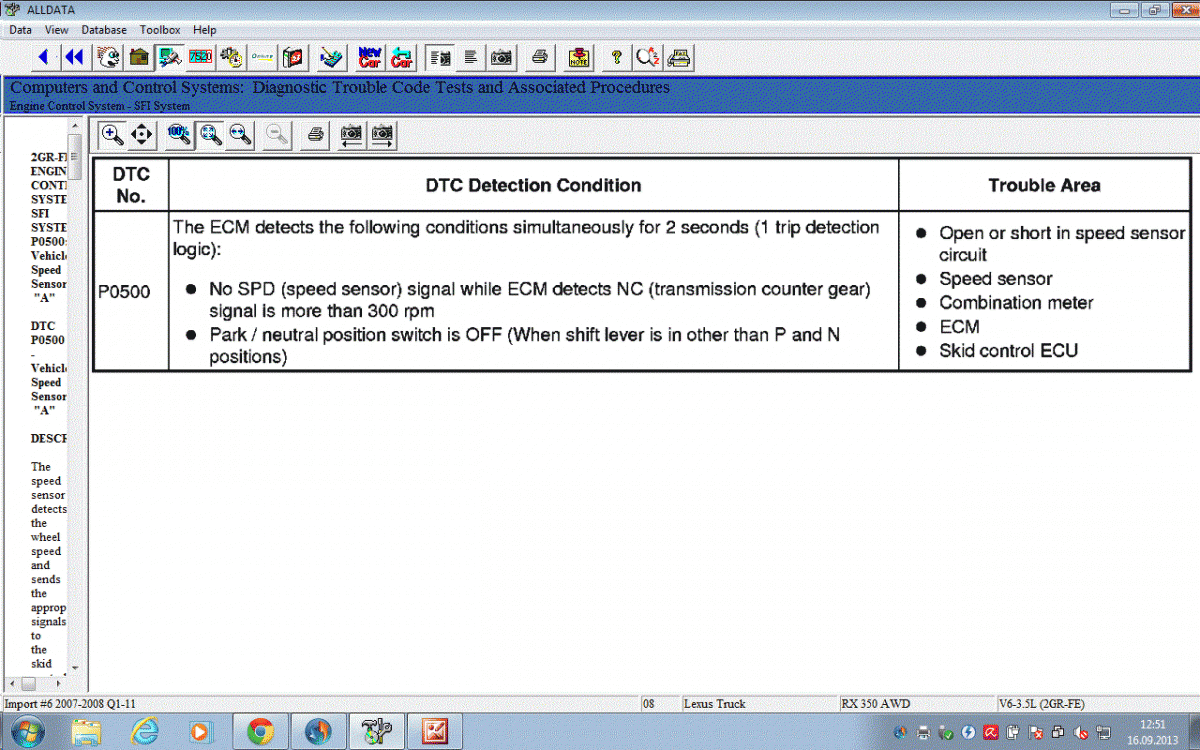The height and width of the screenshot is (750, 1200).
Task: Click the white Online label toolbar icon
Action: coord(262,57)
